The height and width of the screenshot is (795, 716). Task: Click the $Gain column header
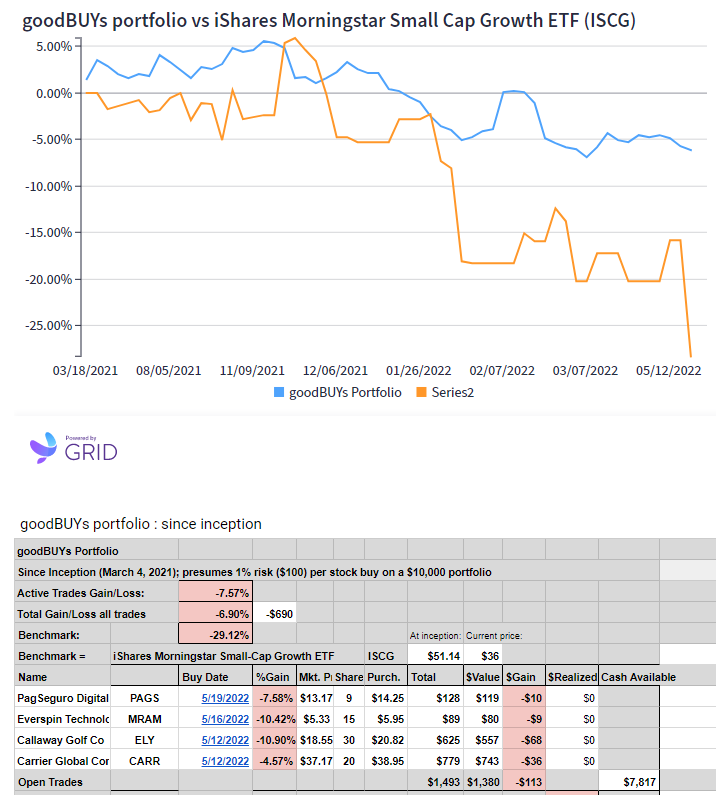tap(524, 677)
